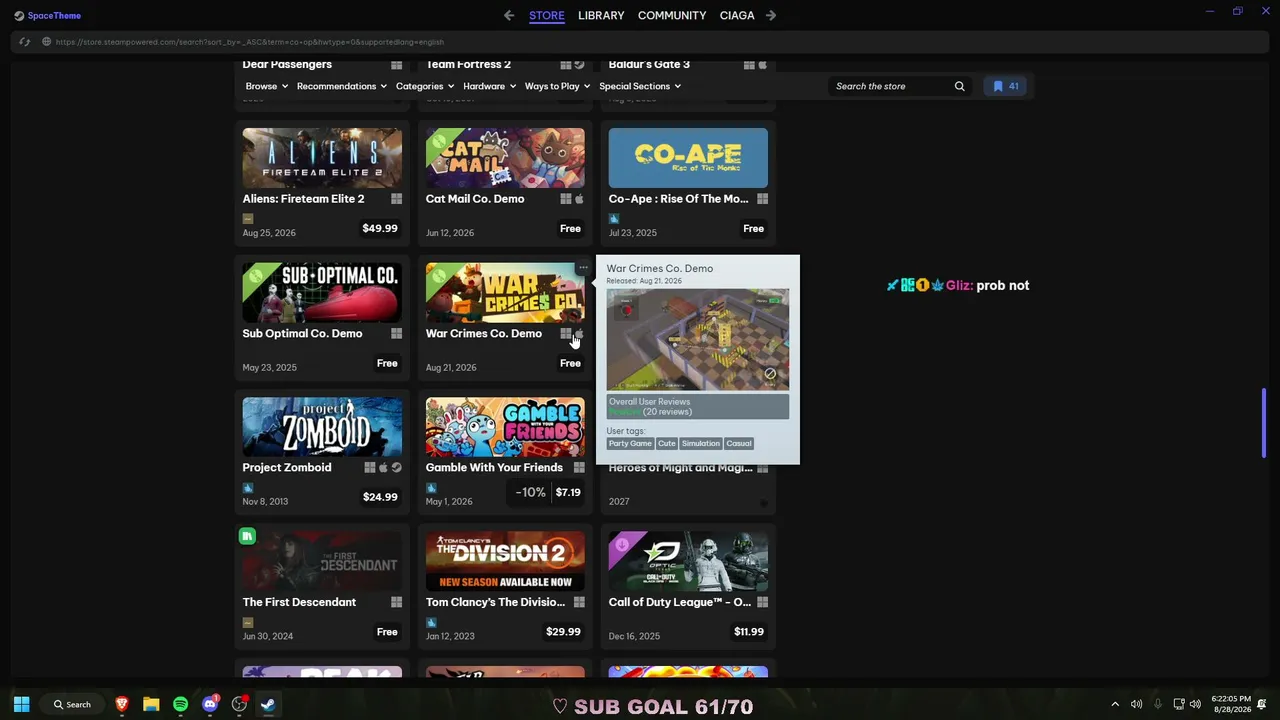The width and height of the screenshot is (1280, 720).
Task: Click Windows platform icon on Sub Optimal Co. Demo
Action: pos(397,333)
